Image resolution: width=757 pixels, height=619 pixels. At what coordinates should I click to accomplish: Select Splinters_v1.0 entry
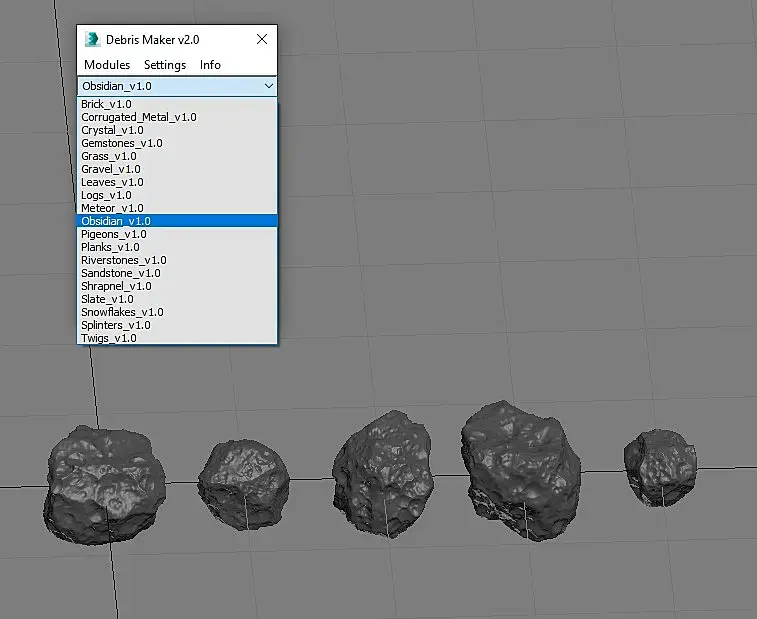(x=177, y=325)
